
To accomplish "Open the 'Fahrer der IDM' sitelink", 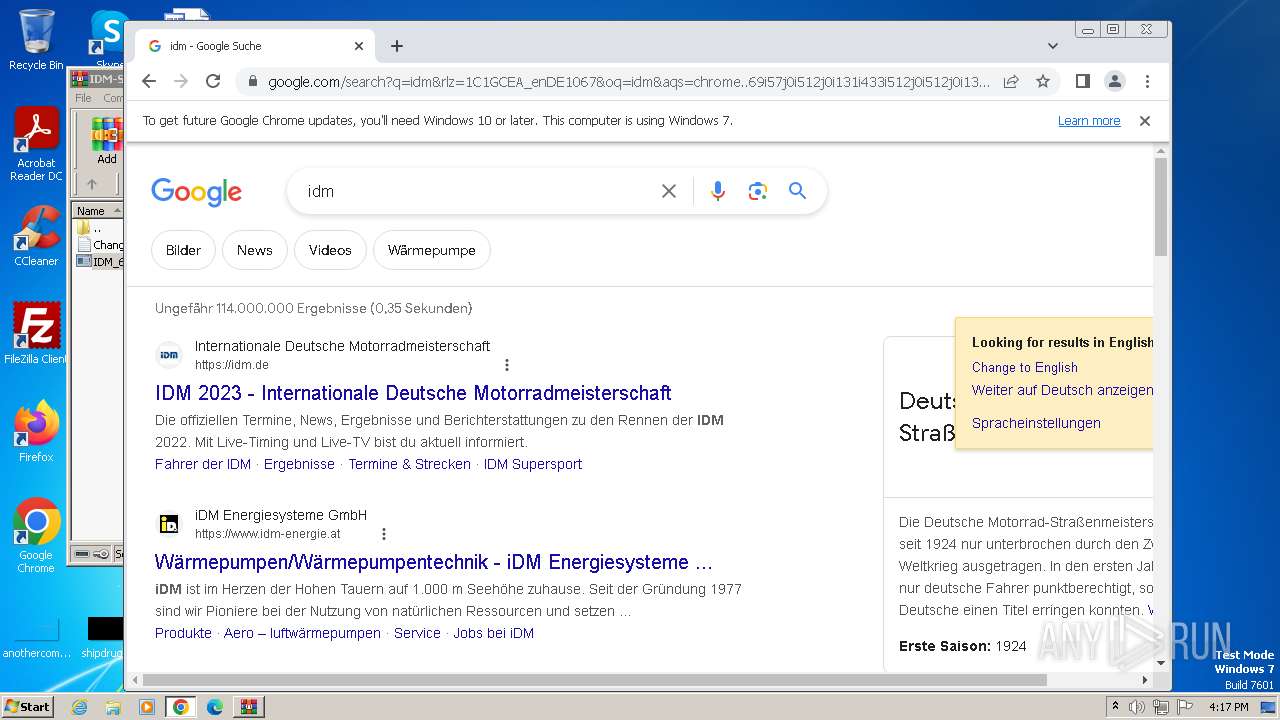I will 203,464.
